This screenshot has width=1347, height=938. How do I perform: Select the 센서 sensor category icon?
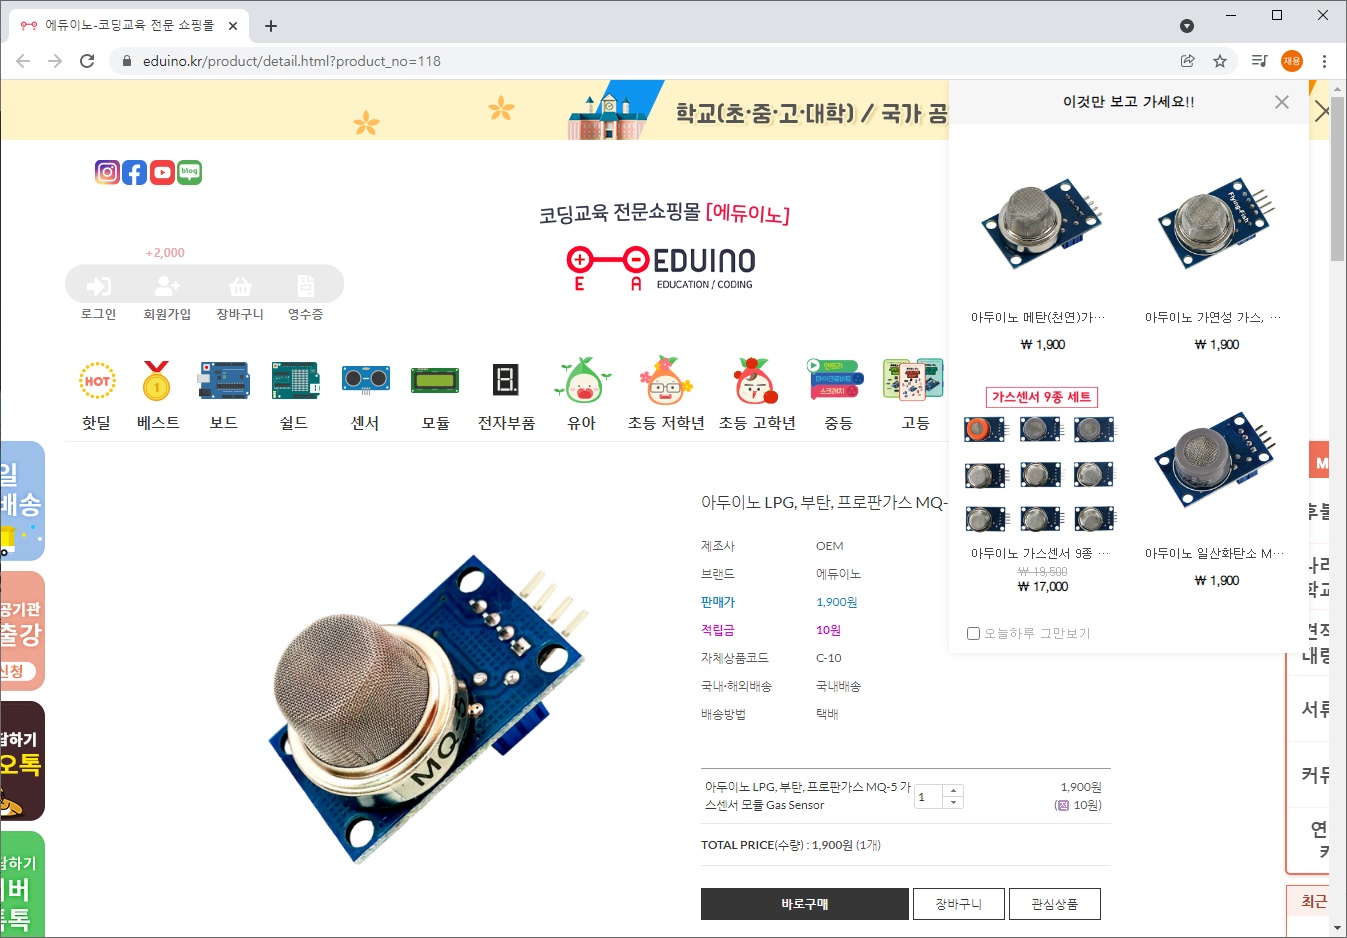[366, 380]
